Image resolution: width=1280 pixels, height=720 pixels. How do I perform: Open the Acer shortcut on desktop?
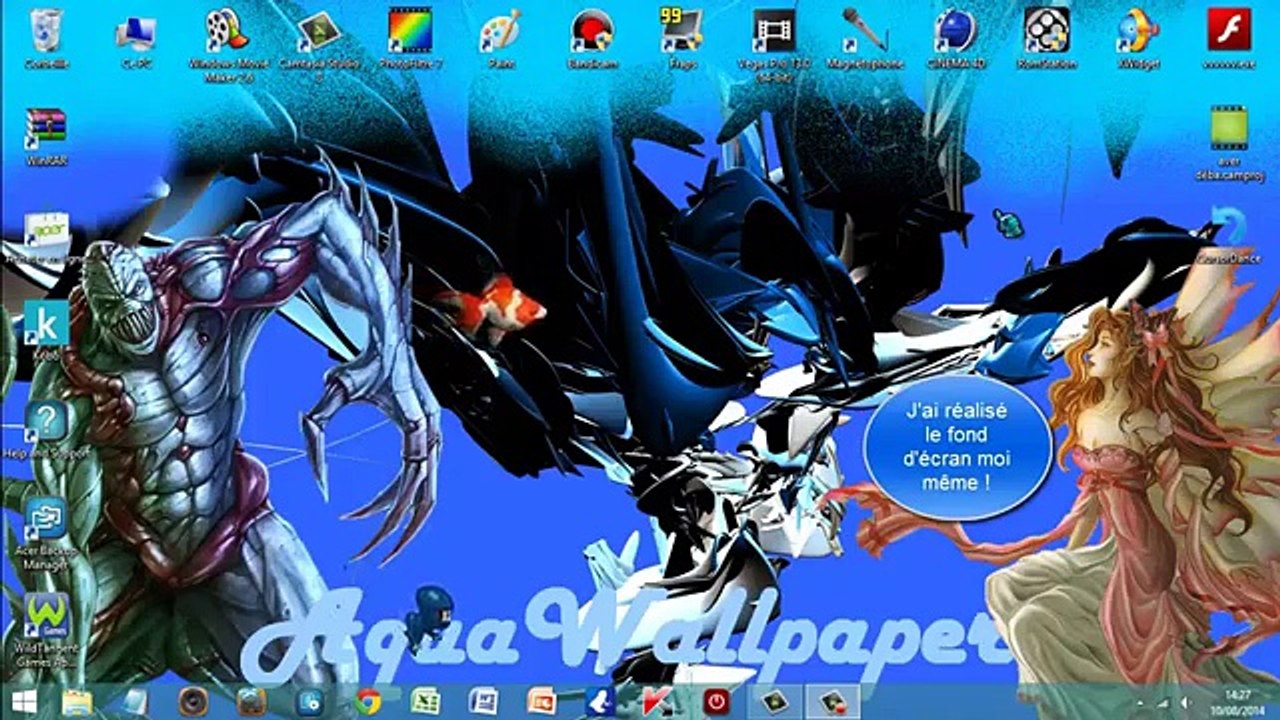coord(46,236)
